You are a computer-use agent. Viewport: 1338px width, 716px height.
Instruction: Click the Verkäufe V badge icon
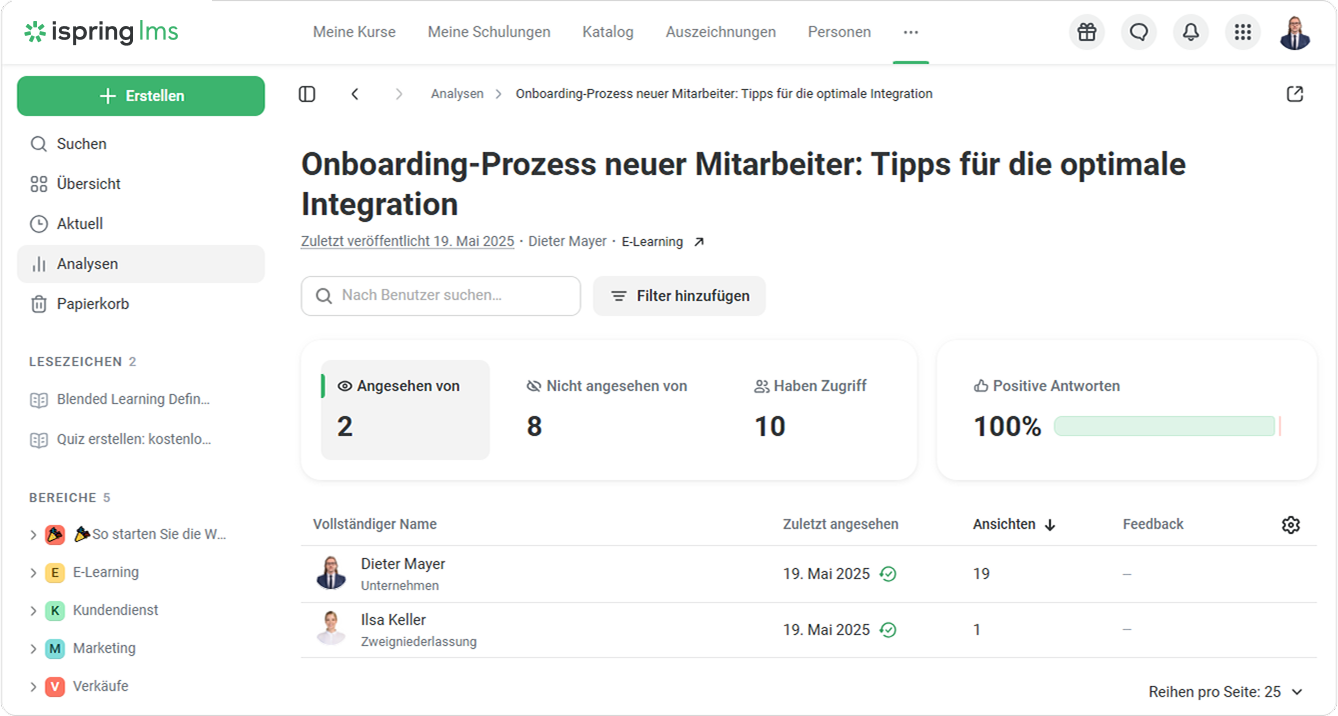click(55, 687)
